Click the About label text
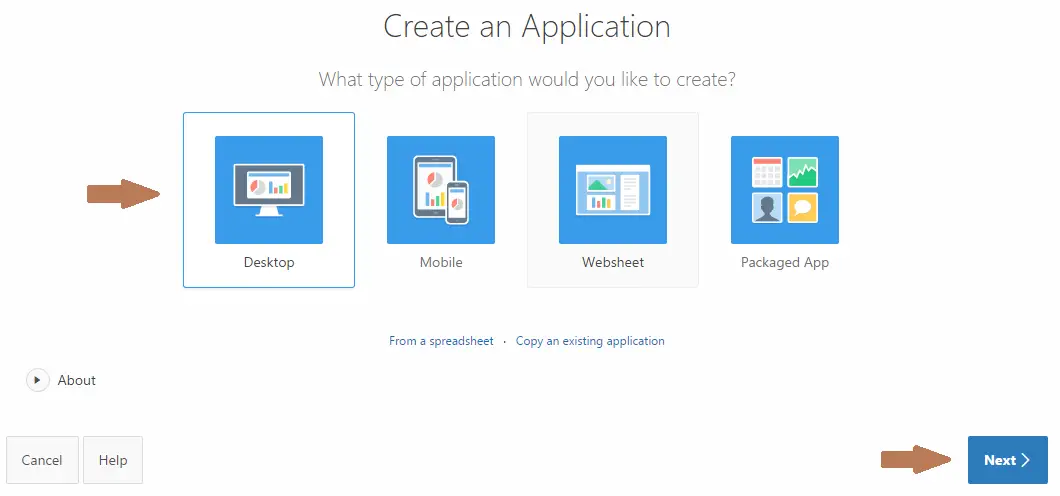This screenshot has height=496, width=1060. [76, 380]
